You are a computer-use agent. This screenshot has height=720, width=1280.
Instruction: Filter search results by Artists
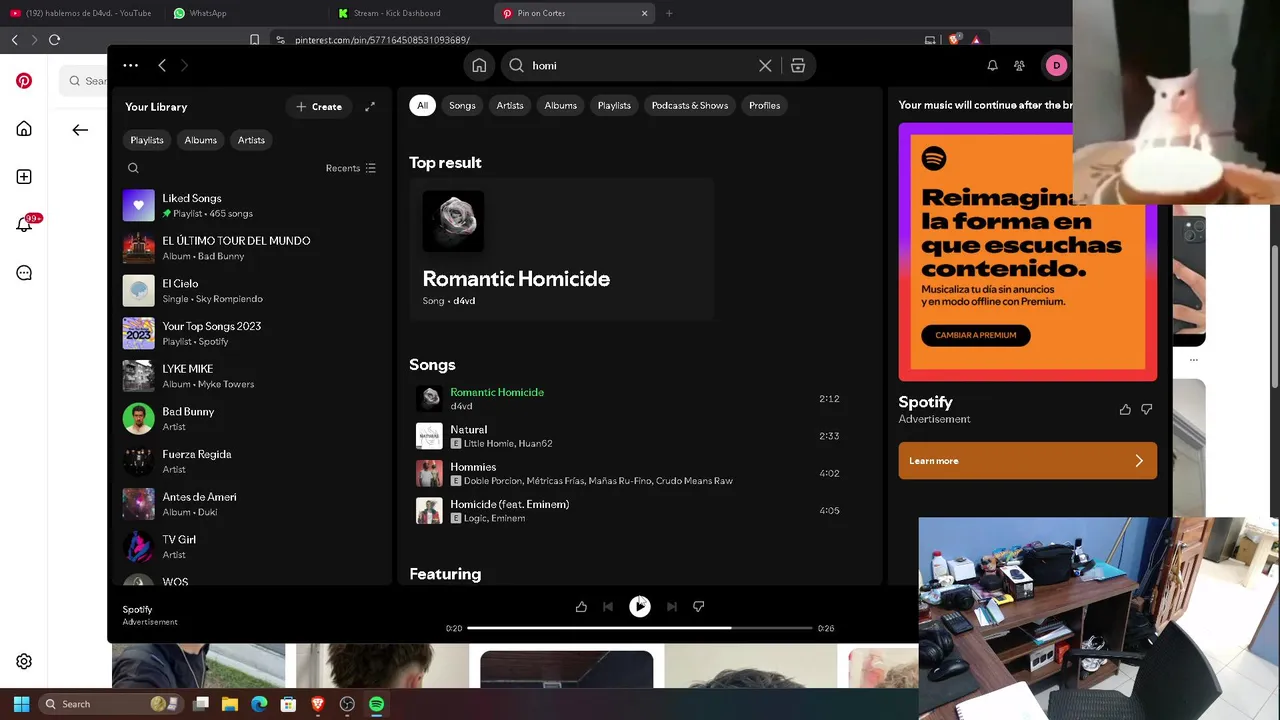click(x=510, y=105)
